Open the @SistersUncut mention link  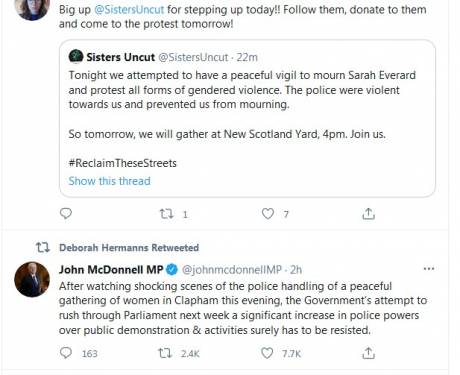pos(129,10)
